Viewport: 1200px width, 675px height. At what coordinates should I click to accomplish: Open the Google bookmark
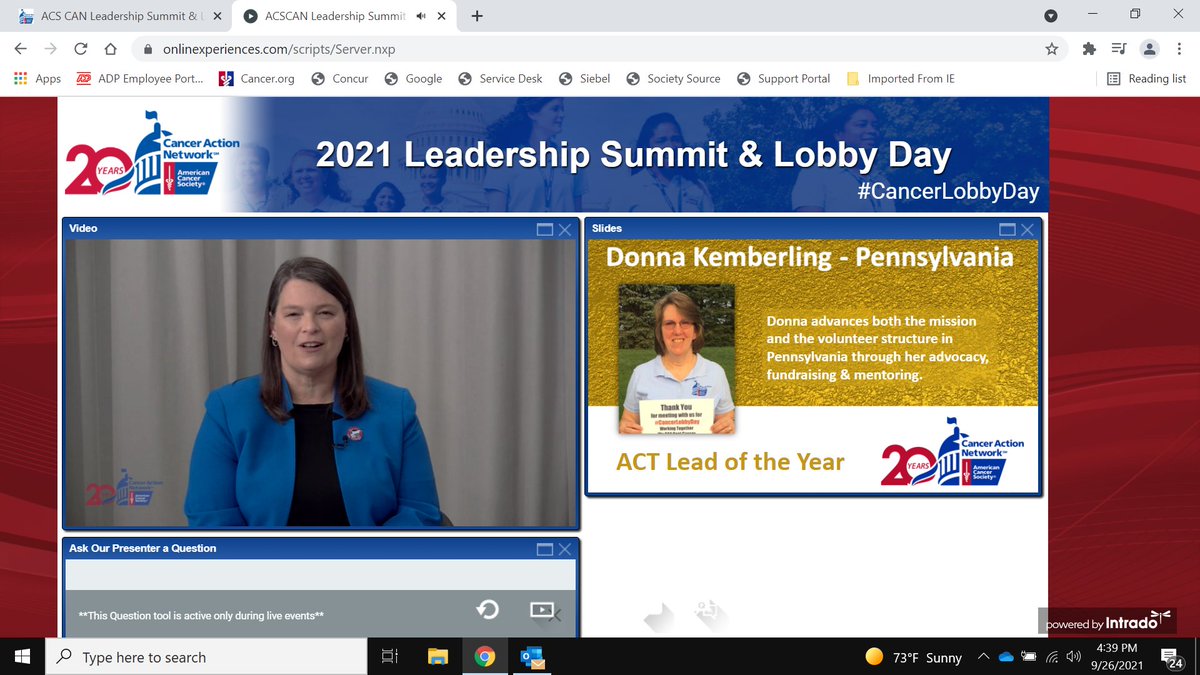click(x=413, y=78)
